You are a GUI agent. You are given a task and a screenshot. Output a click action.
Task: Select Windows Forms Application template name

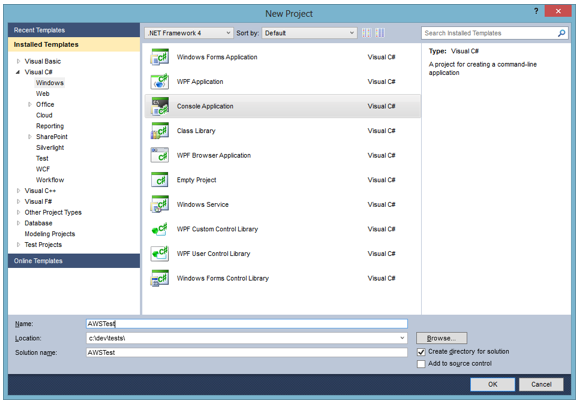[x=217, y=57]
